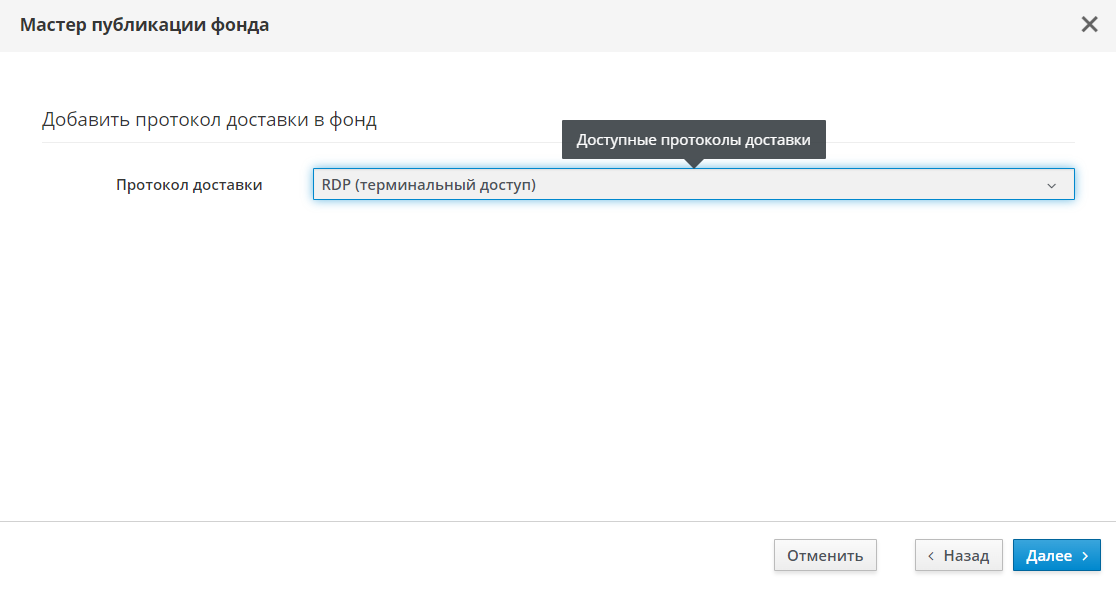
Task: Click the right chevron icon on Далее
Action: [1085, 556]
